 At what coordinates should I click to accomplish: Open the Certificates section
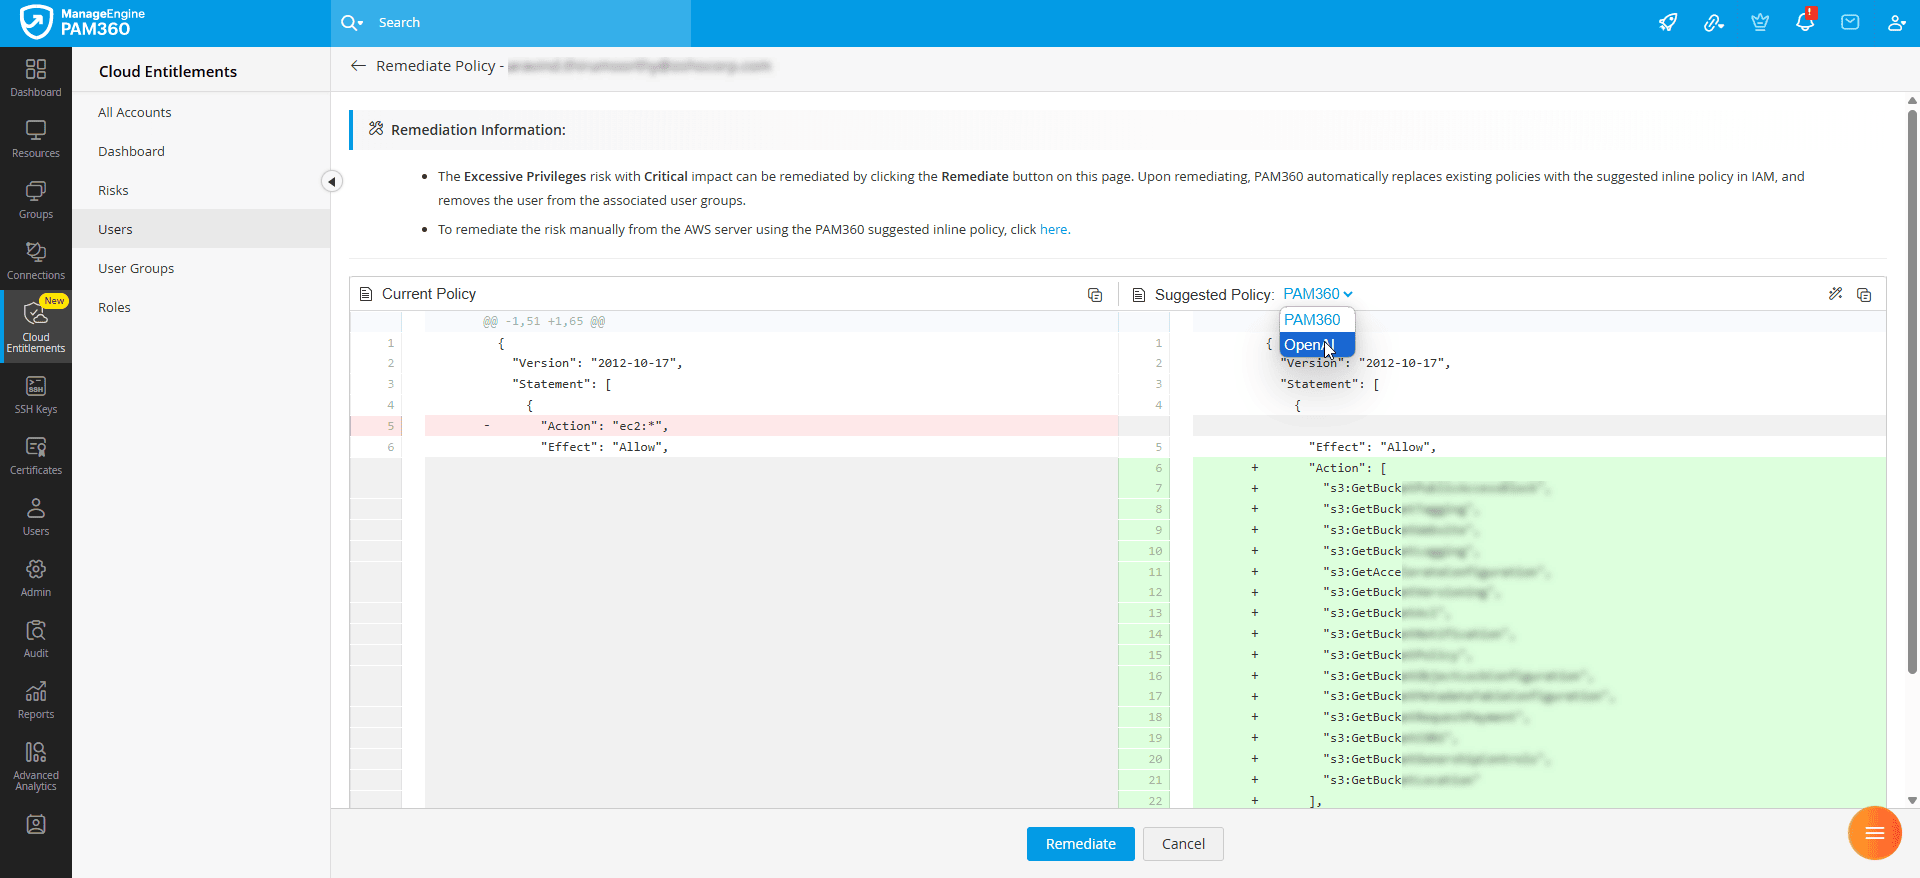pyautogui.click(x=36, y=456)
